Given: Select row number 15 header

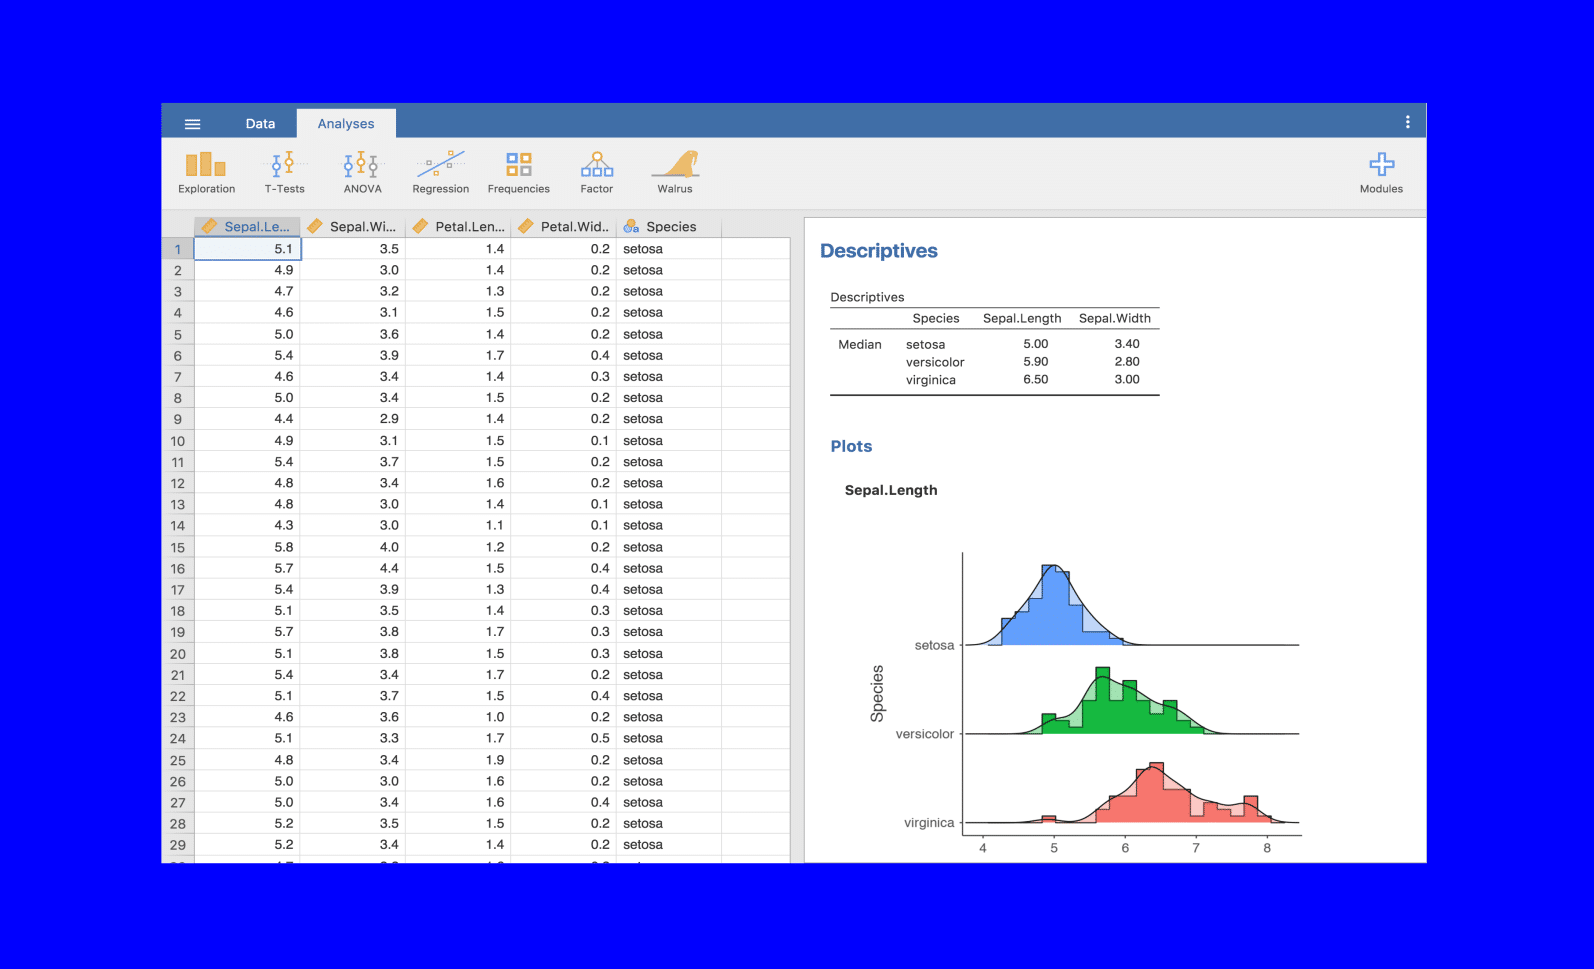Looking at the screenshot, I should pyautogui.click(x=178, y=547).
